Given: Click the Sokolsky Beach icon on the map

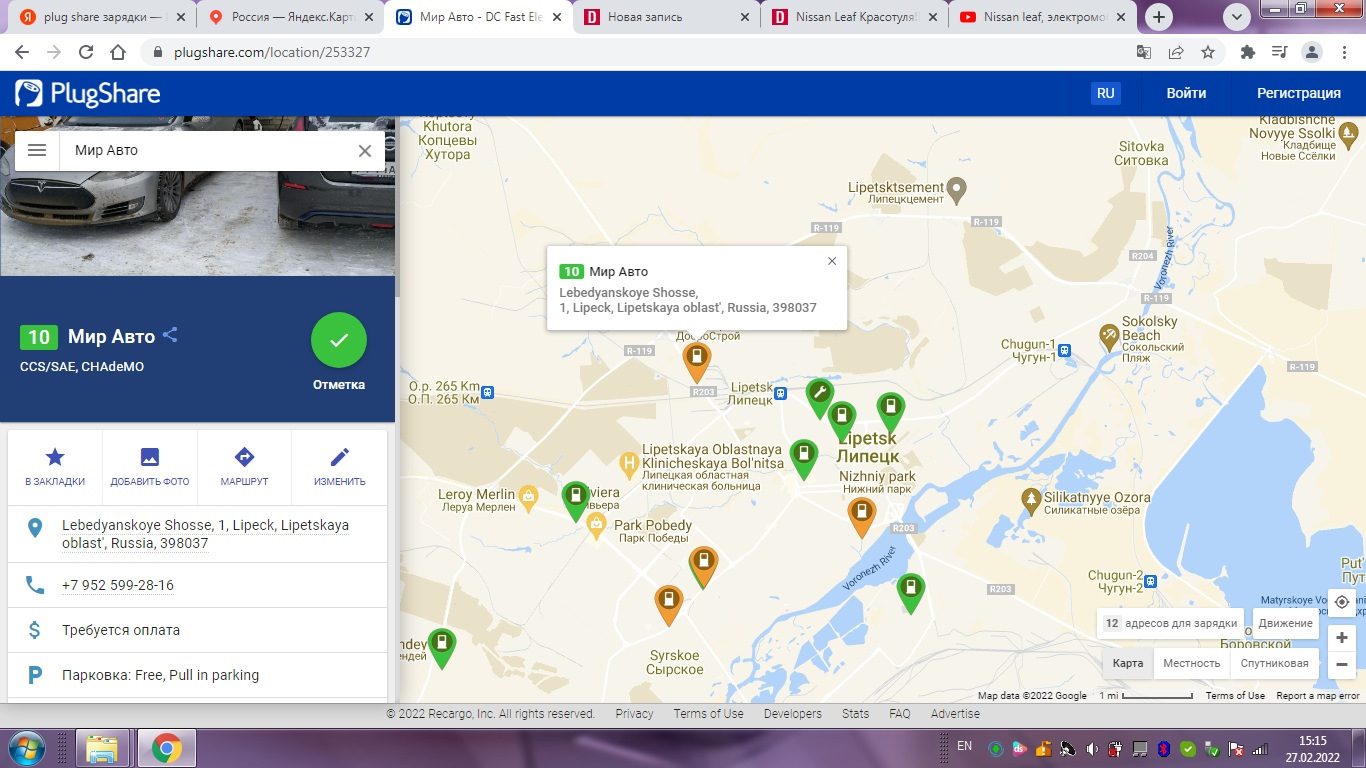Looking at the screenshot, I should tap(1109, 336).
